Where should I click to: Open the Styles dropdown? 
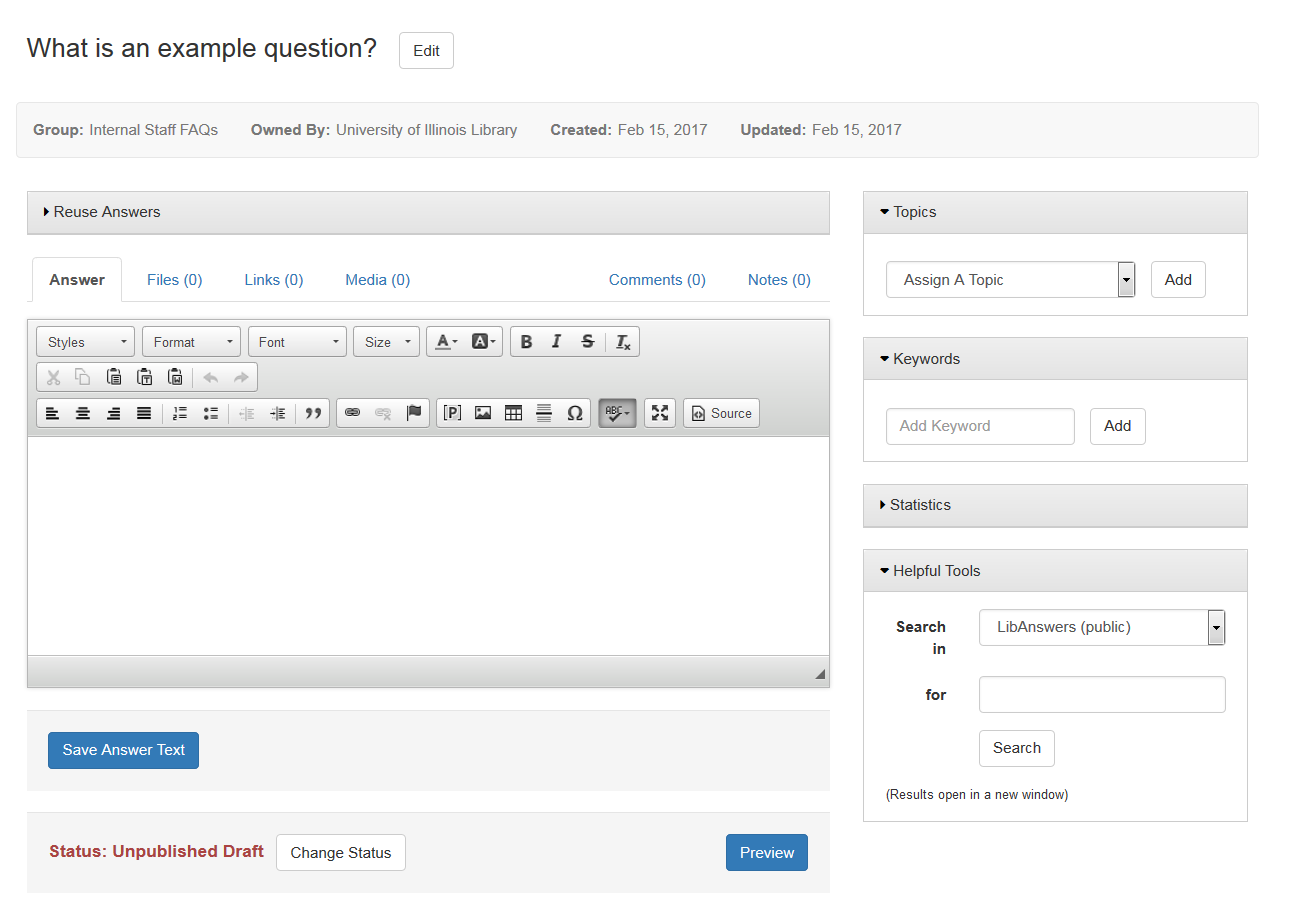85,342
